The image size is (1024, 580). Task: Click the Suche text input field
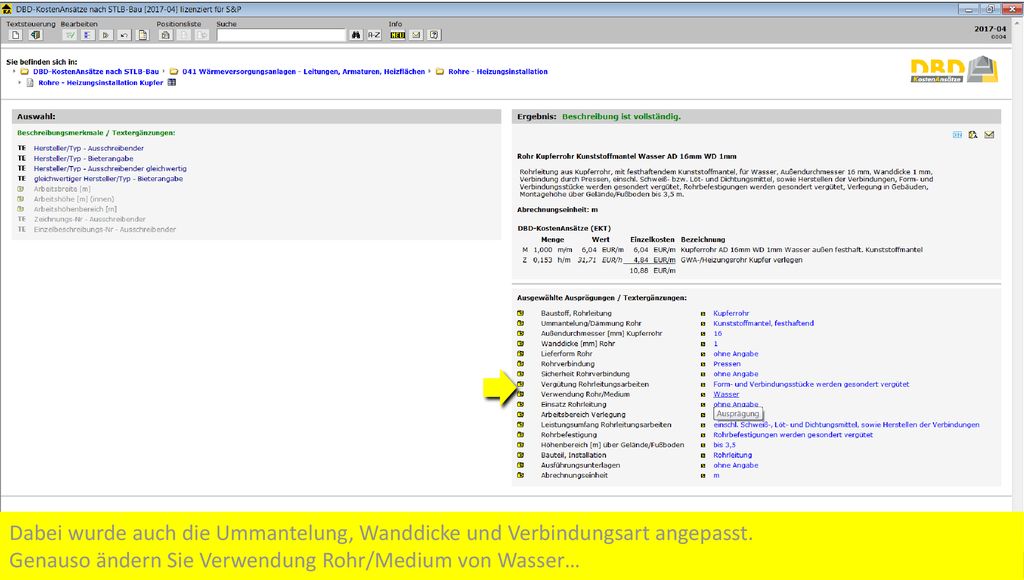tap(281, 35)
